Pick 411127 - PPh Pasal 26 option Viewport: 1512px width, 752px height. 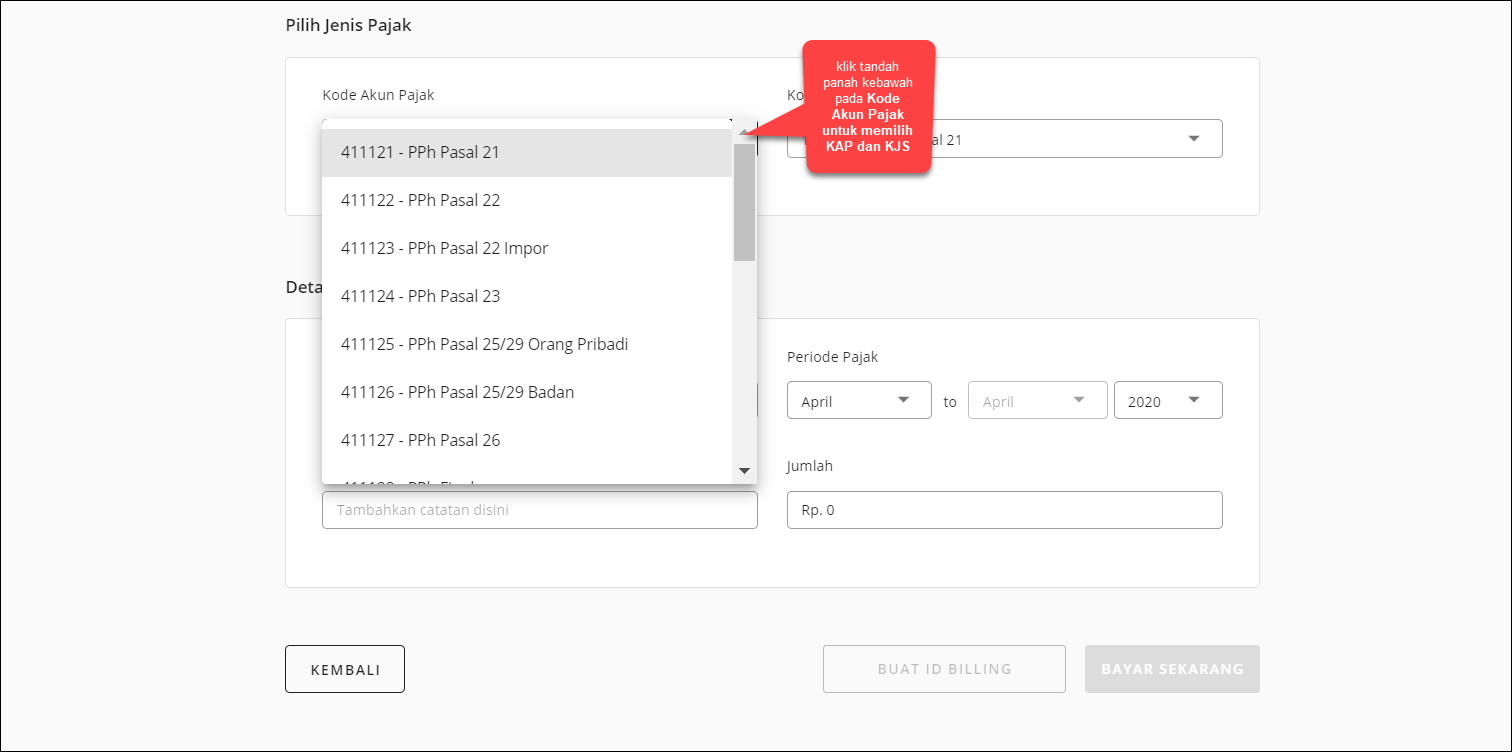pos(527,441)
